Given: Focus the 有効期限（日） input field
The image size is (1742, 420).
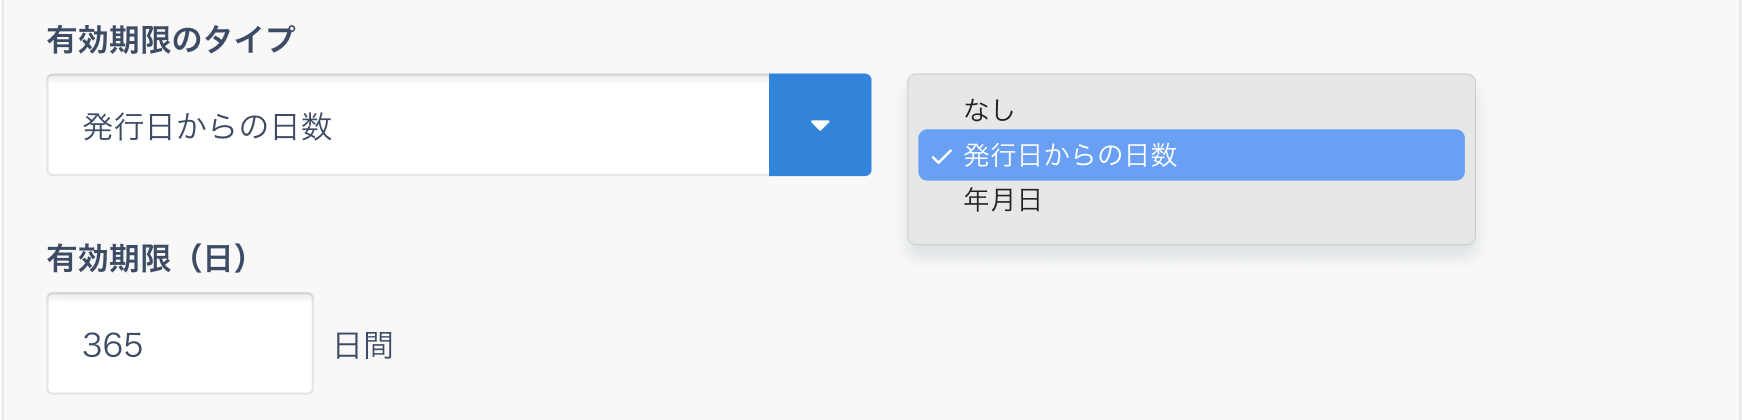Looking at the screenshot, I should point(180,344).
